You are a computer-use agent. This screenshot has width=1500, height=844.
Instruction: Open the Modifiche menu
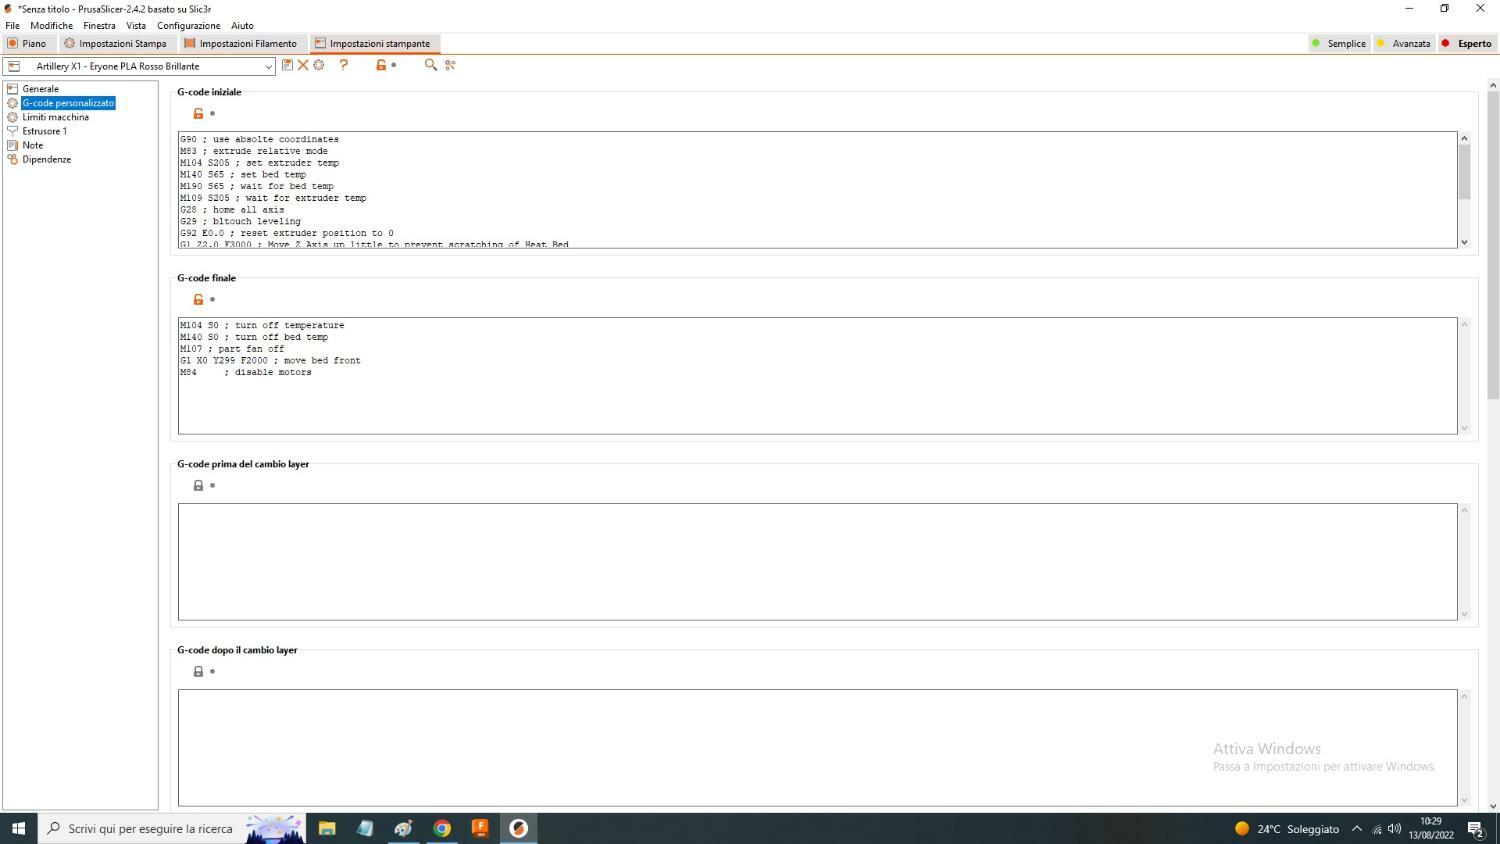click(x=51, y=25)
